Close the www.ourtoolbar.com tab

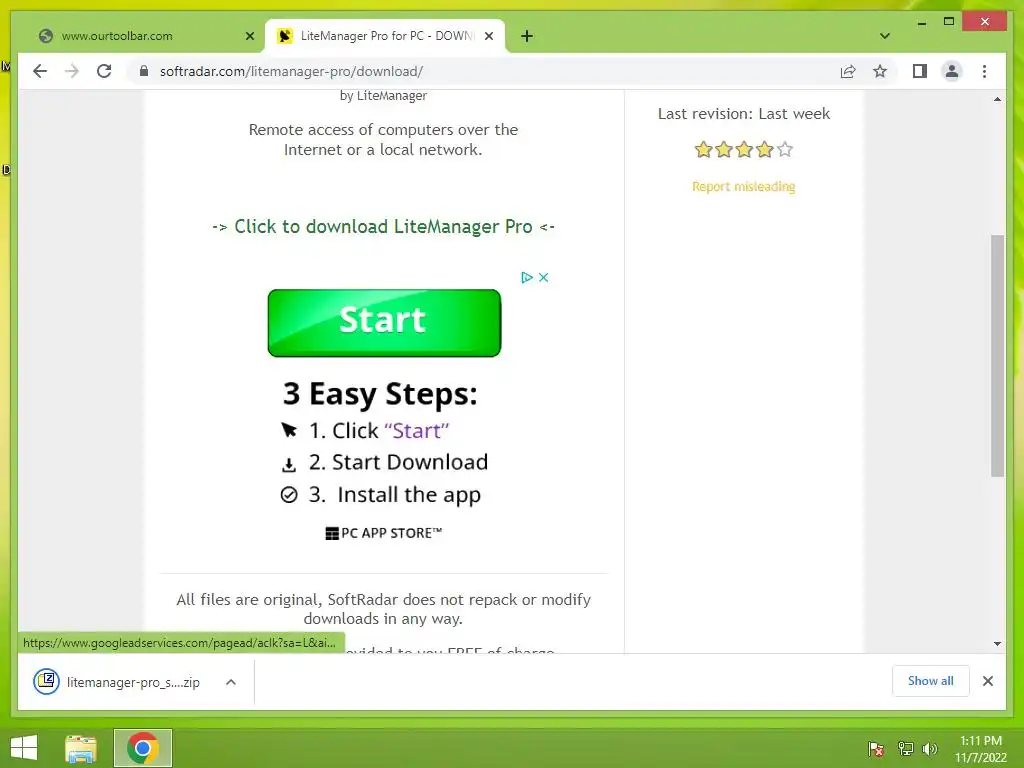tap(249, 36)
